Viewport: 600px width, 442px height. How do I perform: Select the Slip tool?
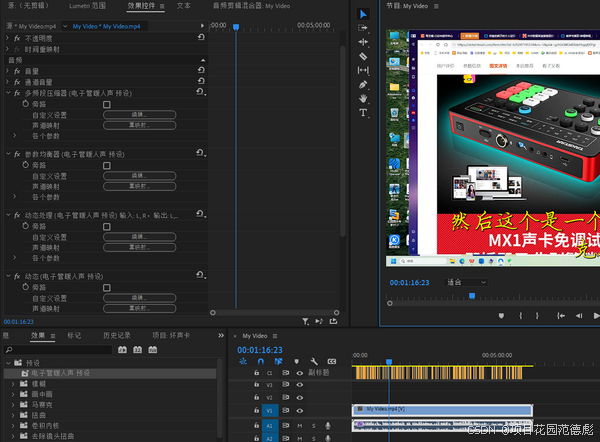pos(363,70)
